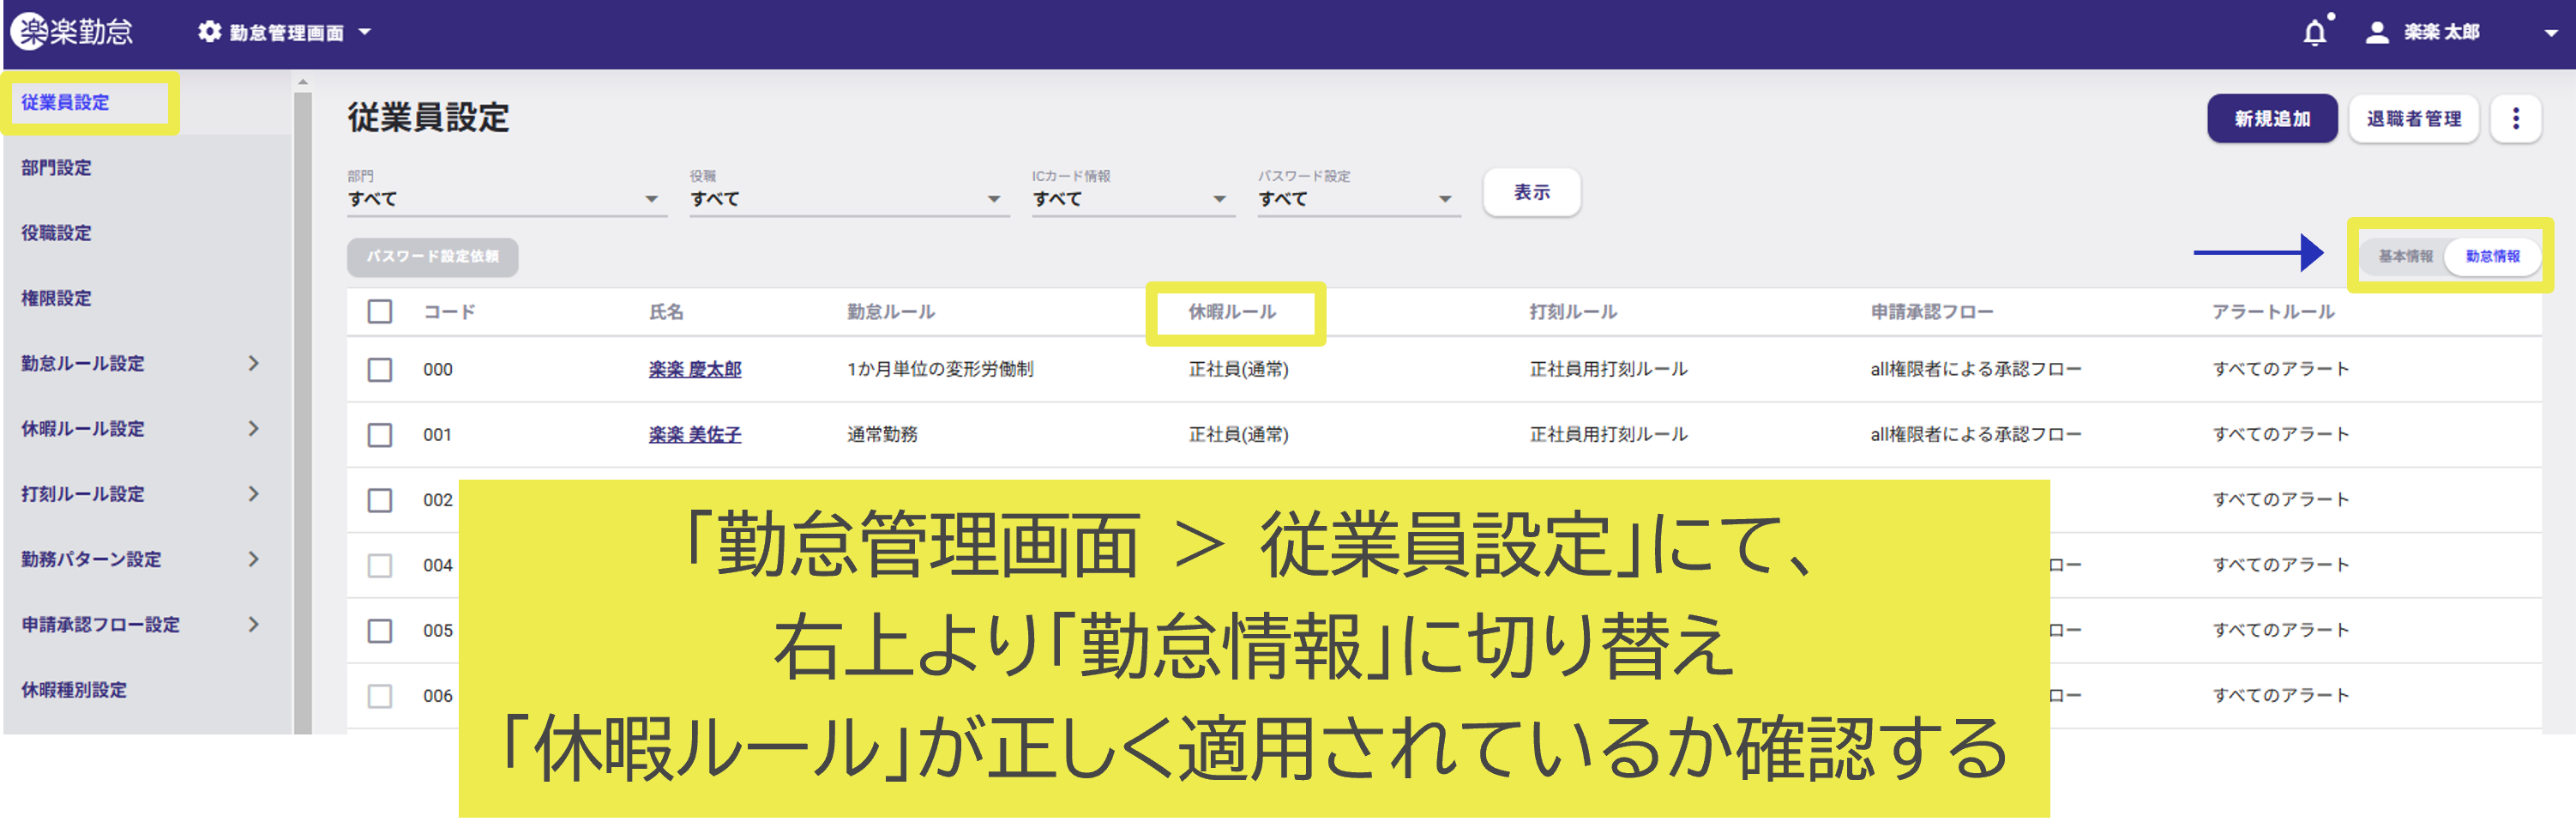
Task: Open the 役職 filter dropdown
Action: click(847, 199)
